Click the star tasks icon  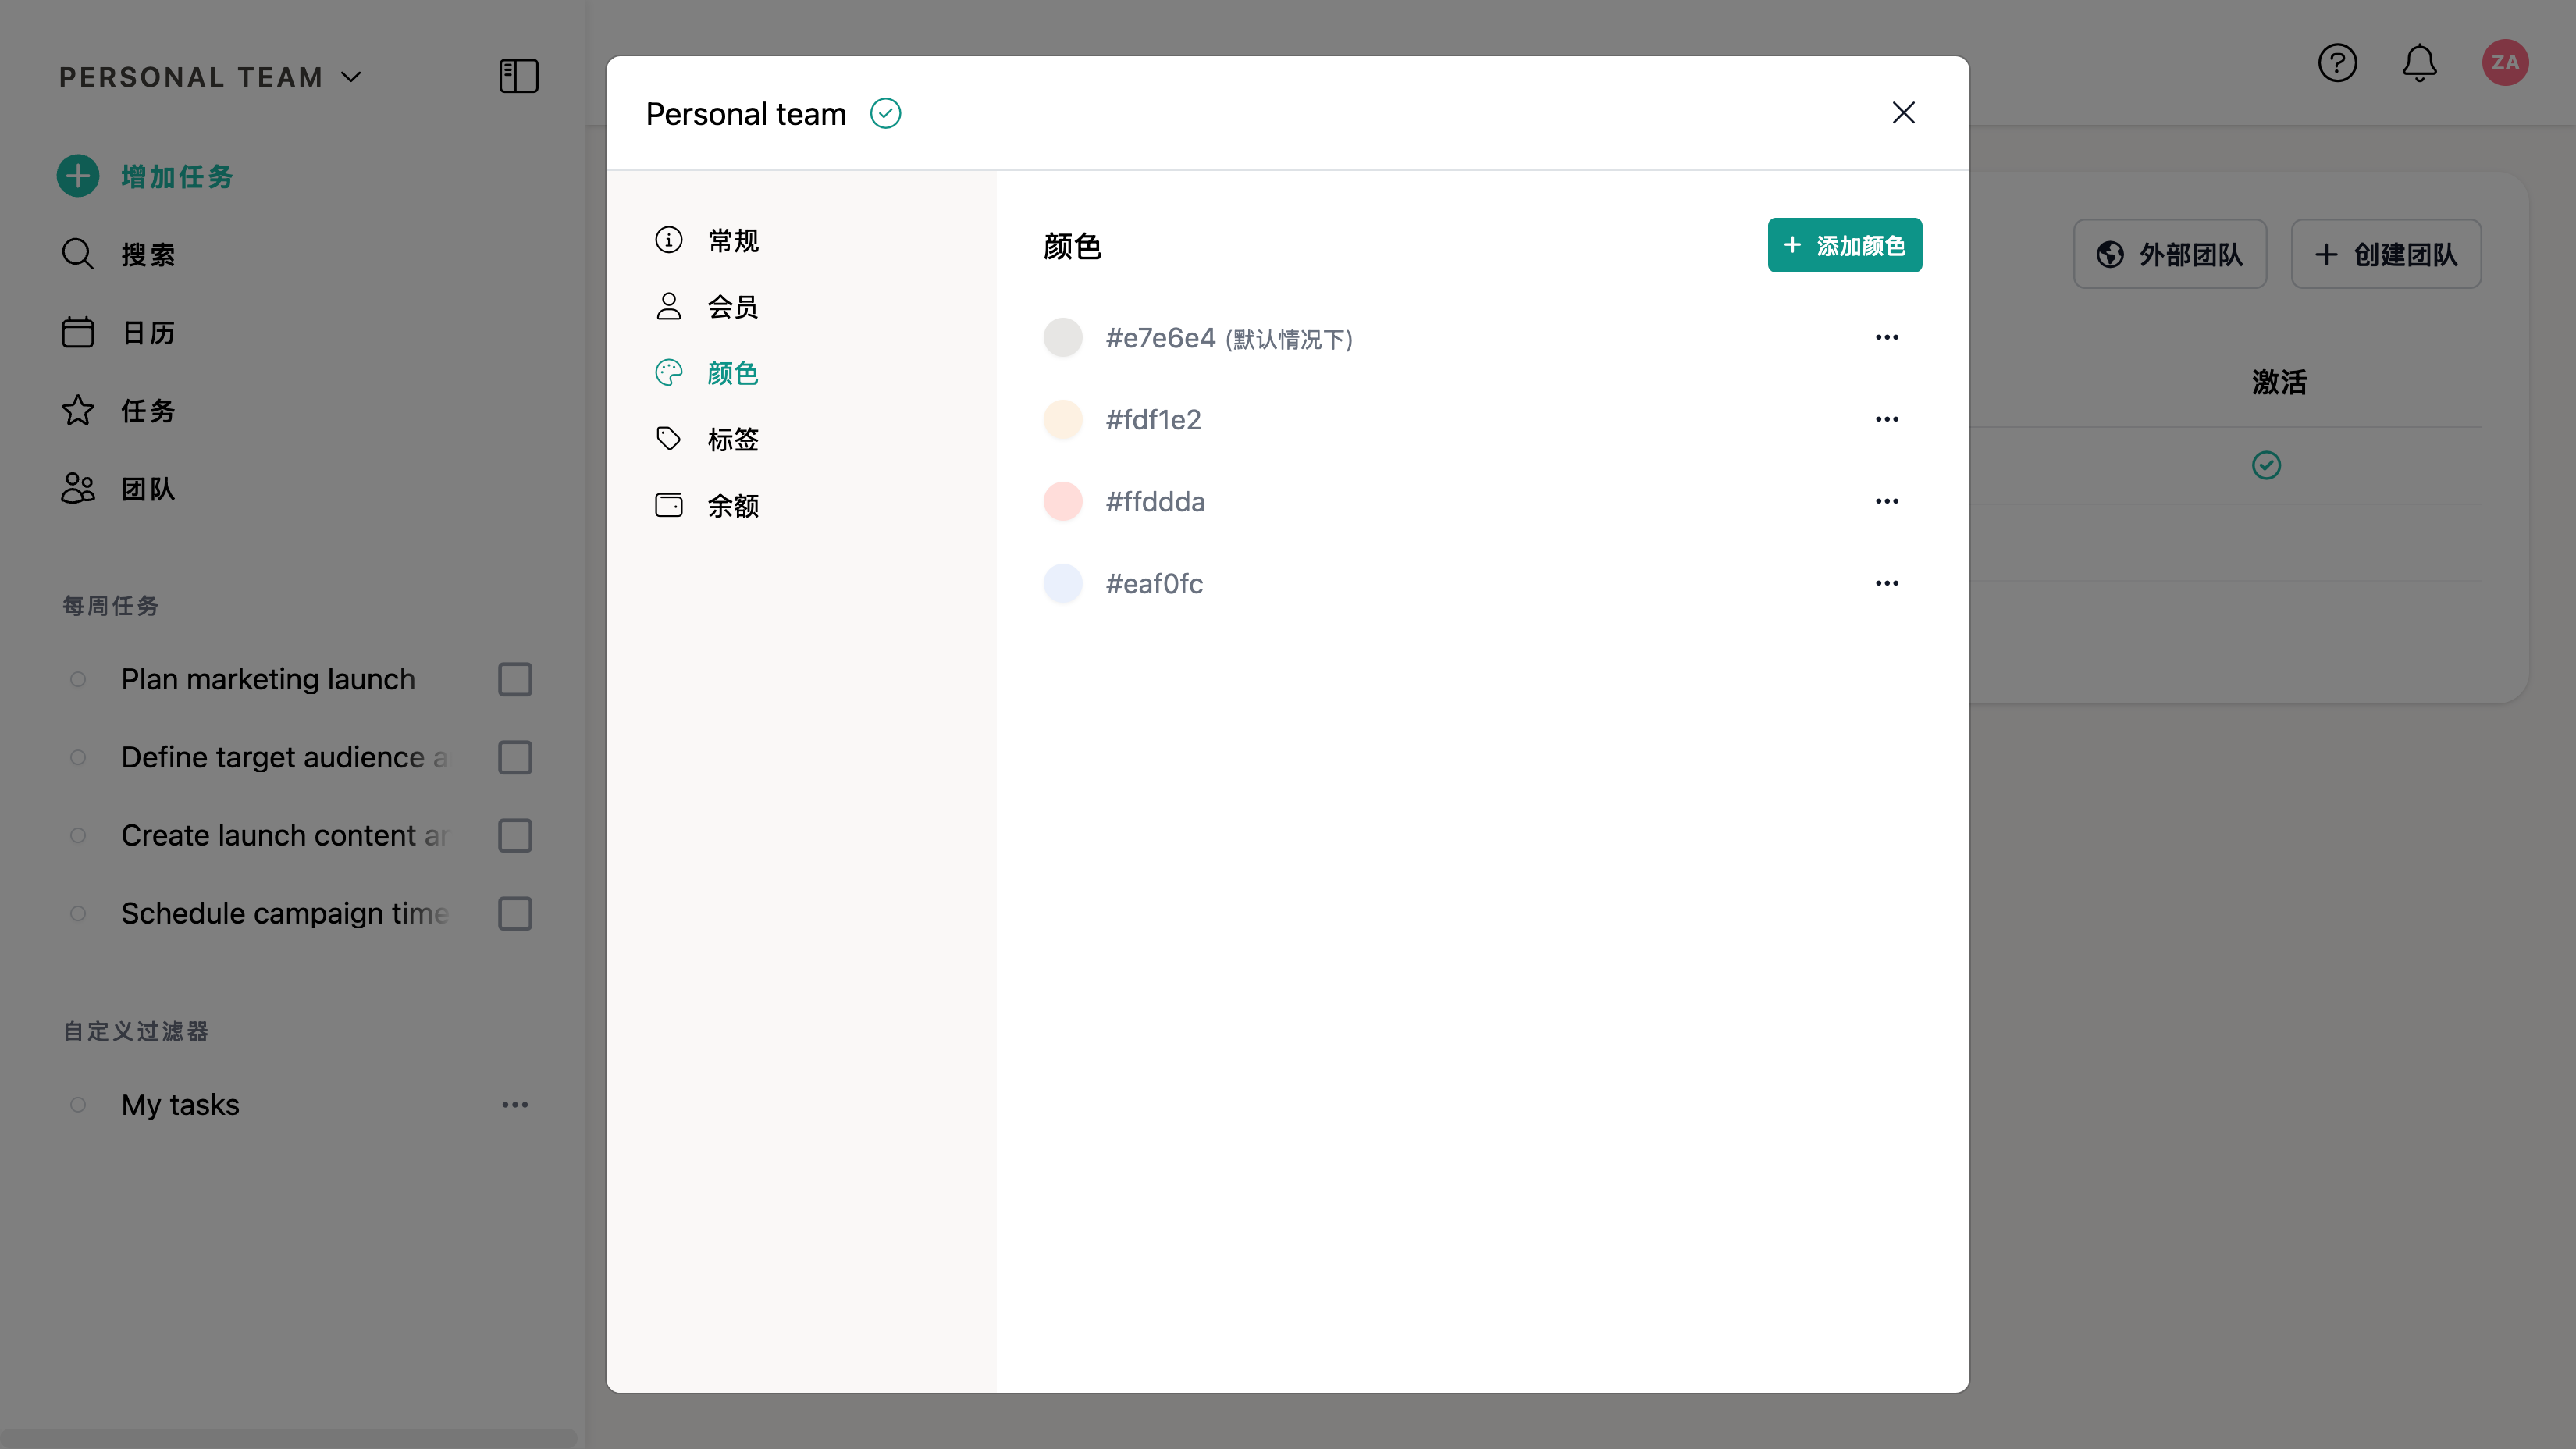pyautogui.click(x=78, y=410)
